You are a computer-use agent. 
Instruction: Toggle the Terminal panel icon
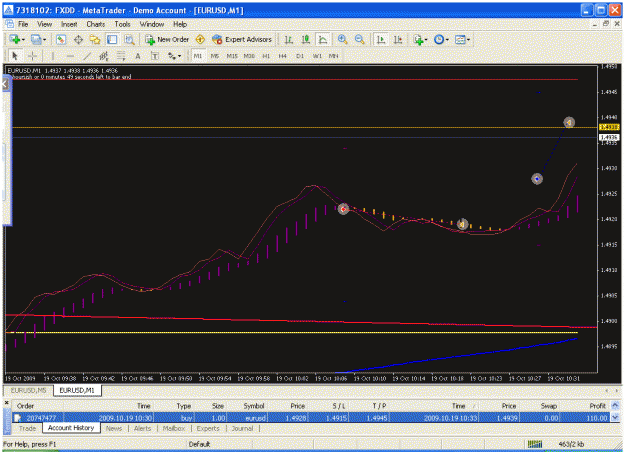[112, 39]
